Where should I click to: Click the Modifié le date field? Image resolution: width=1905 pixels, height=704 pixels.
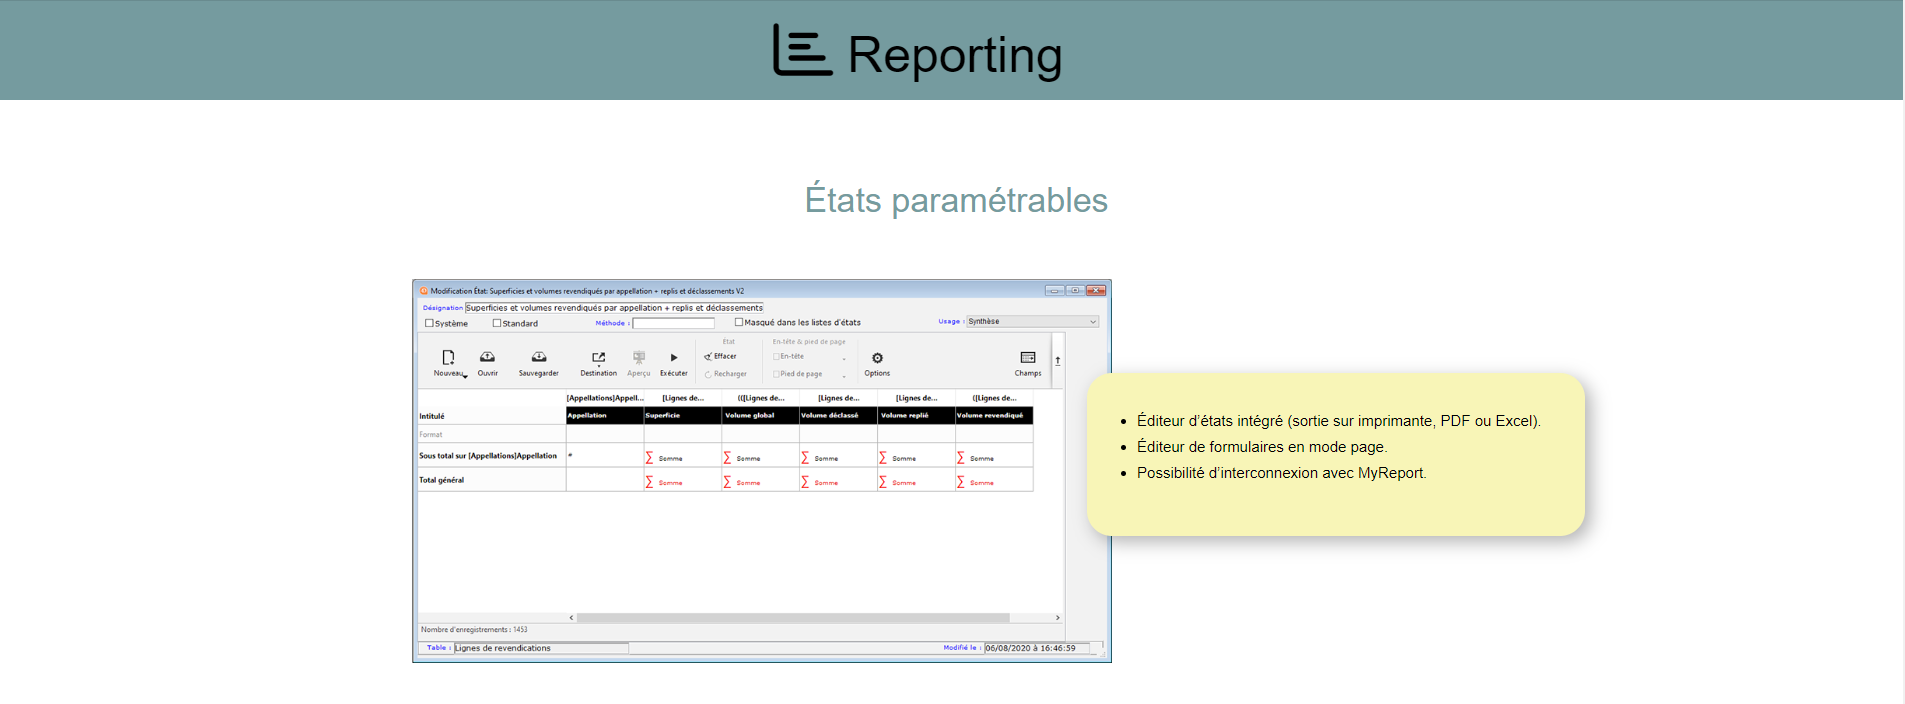1037,648
